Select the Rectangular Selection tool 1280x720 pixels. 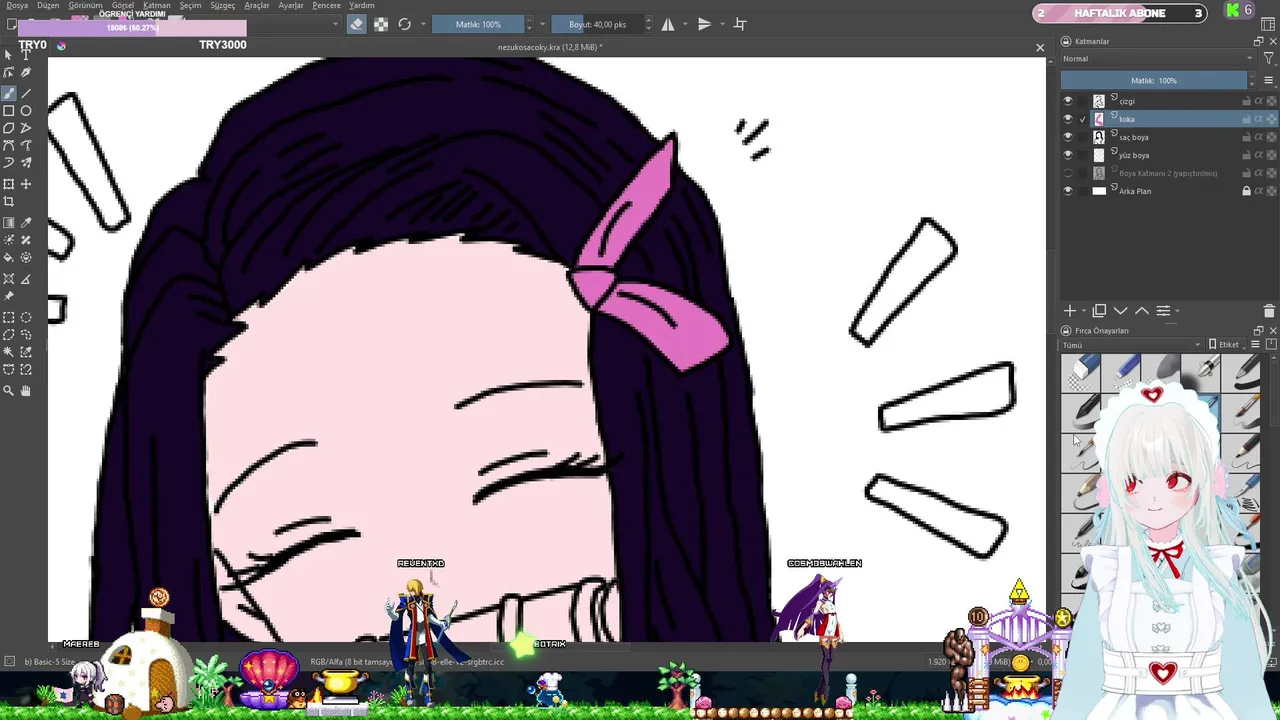(8, 317)
